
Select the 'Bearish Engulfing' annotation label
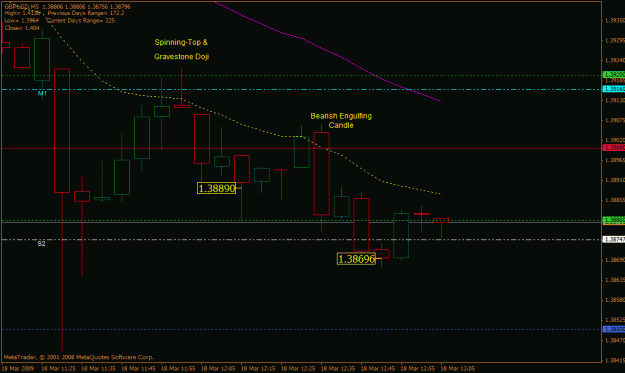click(x=341, y=116)
